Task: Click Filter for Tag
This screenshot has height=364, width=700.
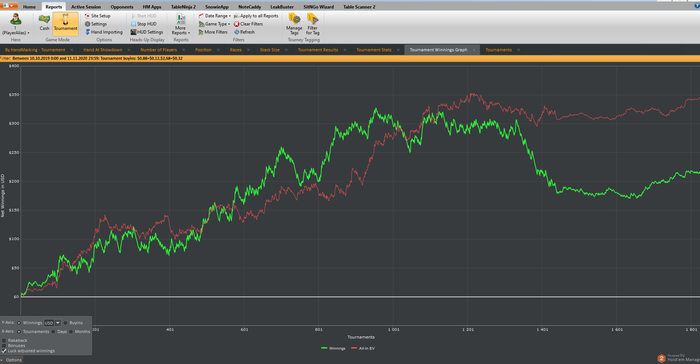Action: point(312,24)
